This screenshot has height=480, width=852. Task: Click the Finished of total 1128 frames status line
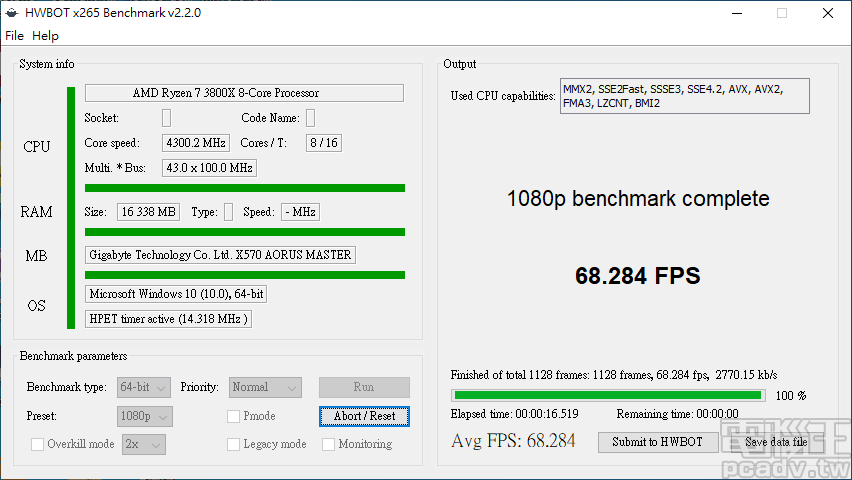[x=614, y=375]
